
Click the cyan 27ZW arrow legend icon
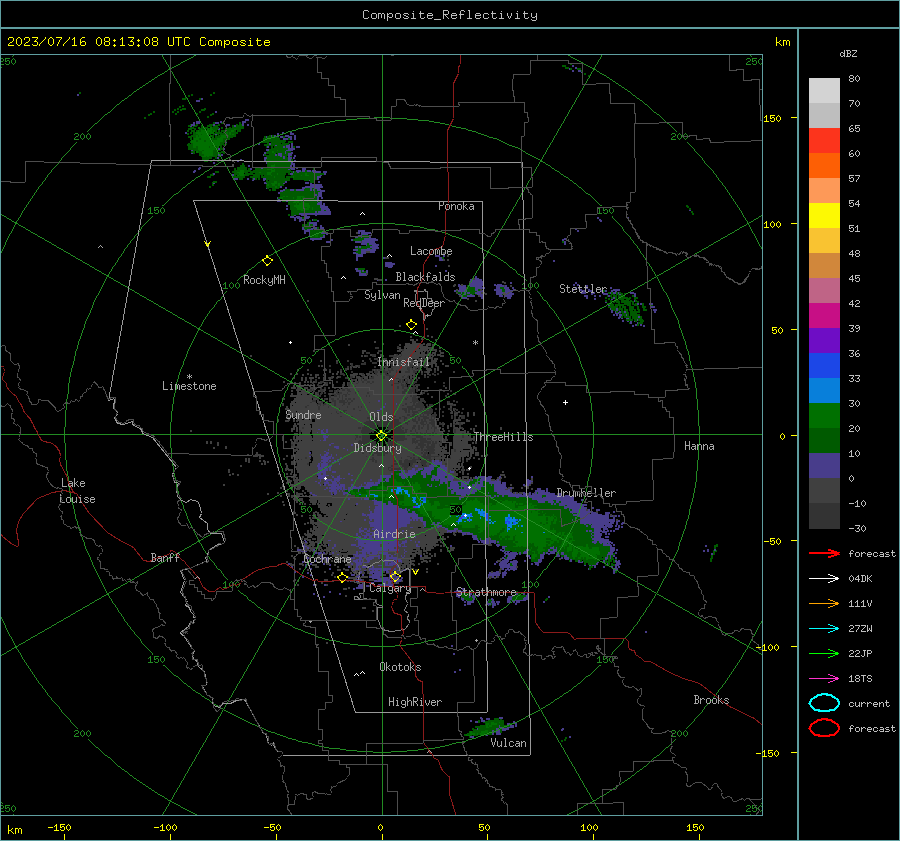(824, 629)
